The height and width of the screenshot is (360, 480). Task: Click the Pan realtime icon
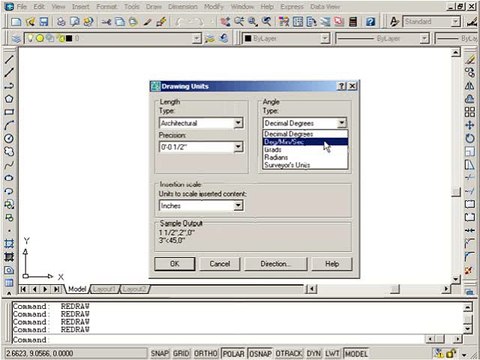(225, 22)
